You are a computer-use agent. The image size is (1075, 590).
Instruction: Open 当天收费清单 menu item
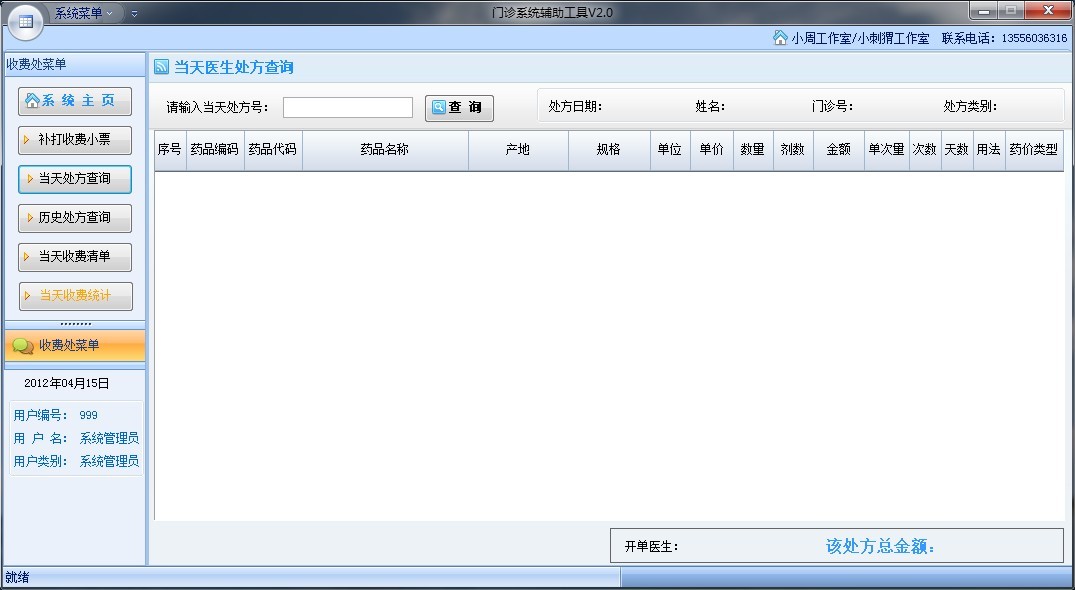point(75,257)
